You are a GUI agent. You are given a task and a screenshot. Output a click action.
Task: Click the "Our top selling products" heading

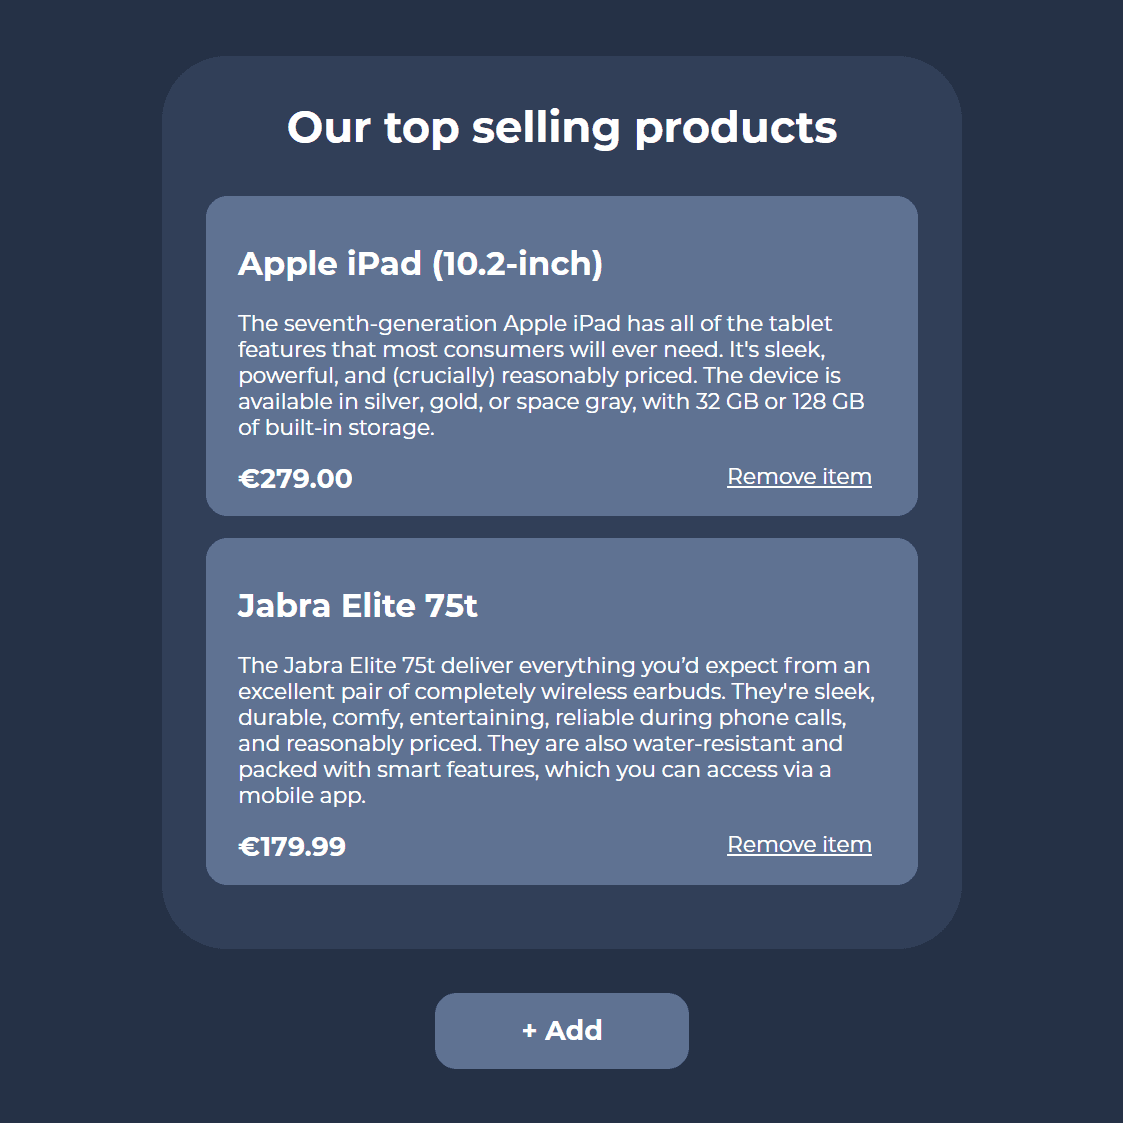point(562,127)
